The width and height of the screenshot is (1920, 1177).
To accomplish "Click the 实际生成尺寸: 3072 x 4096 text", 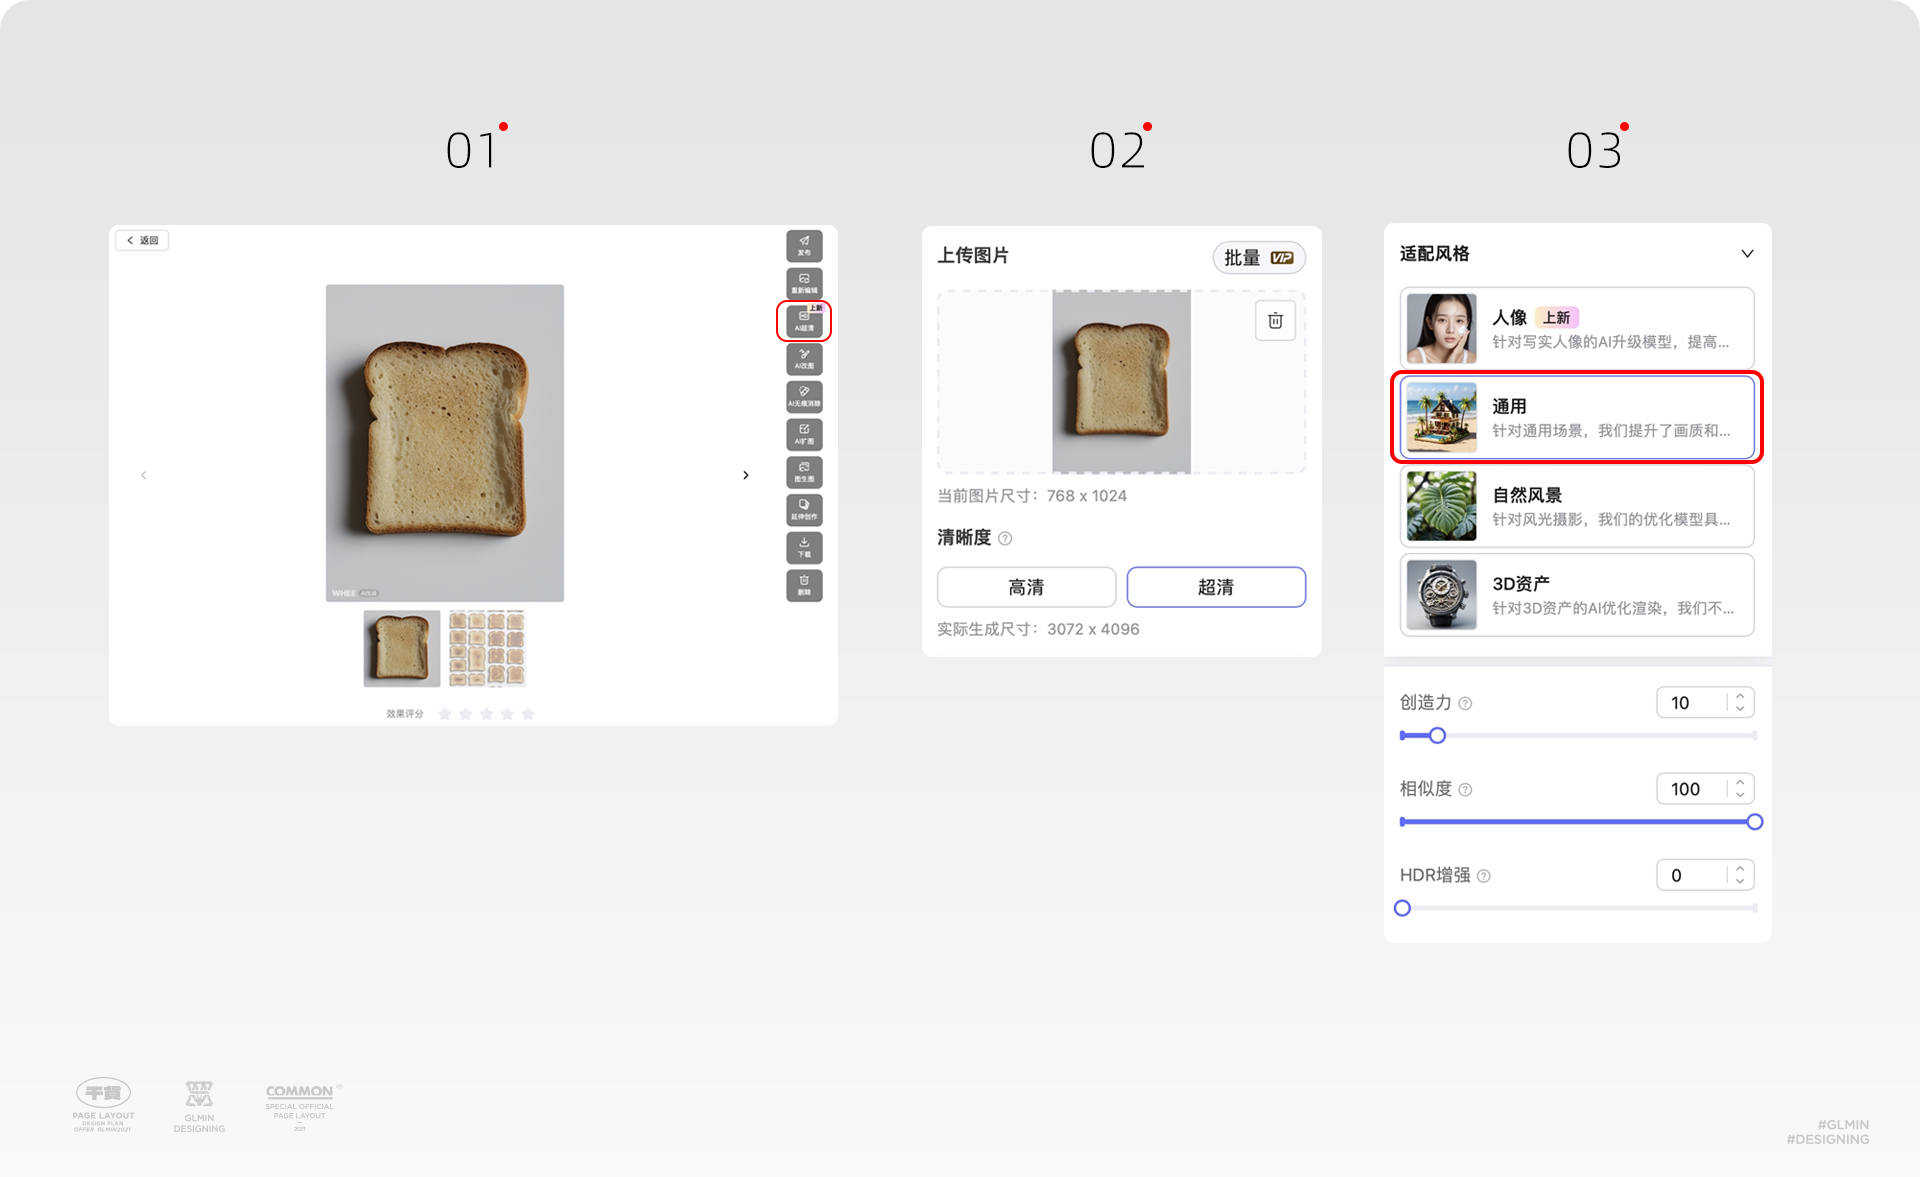I will tap(1038, 629).
